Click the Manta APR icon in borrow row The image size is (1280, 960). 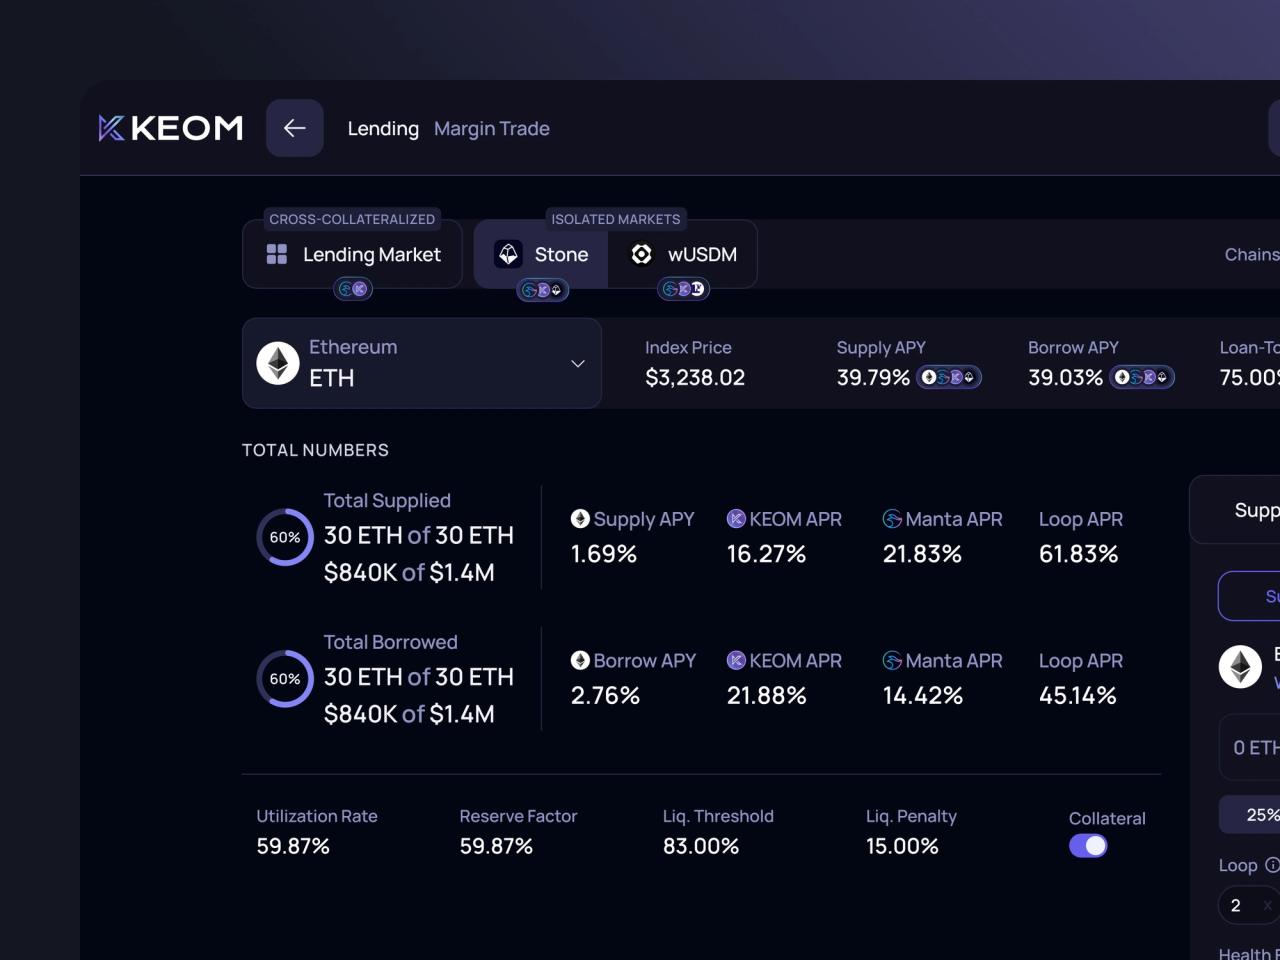point(892,661)
